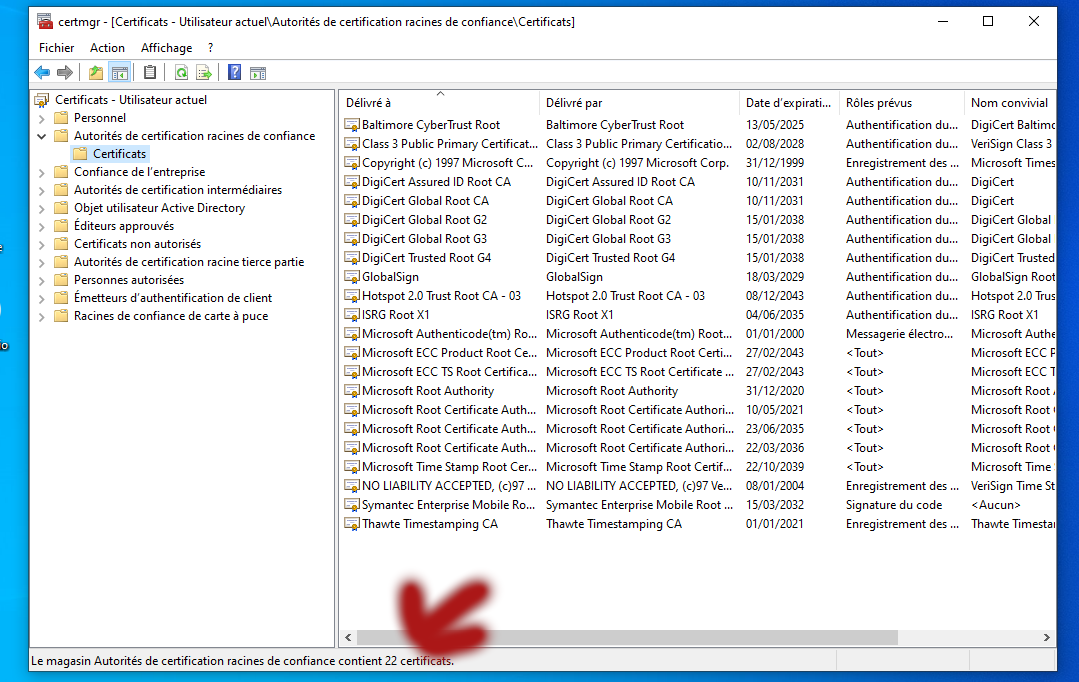Click the left arrow of horizontal scrollbar
1079x682 pixels.
[x=348, y=638]
